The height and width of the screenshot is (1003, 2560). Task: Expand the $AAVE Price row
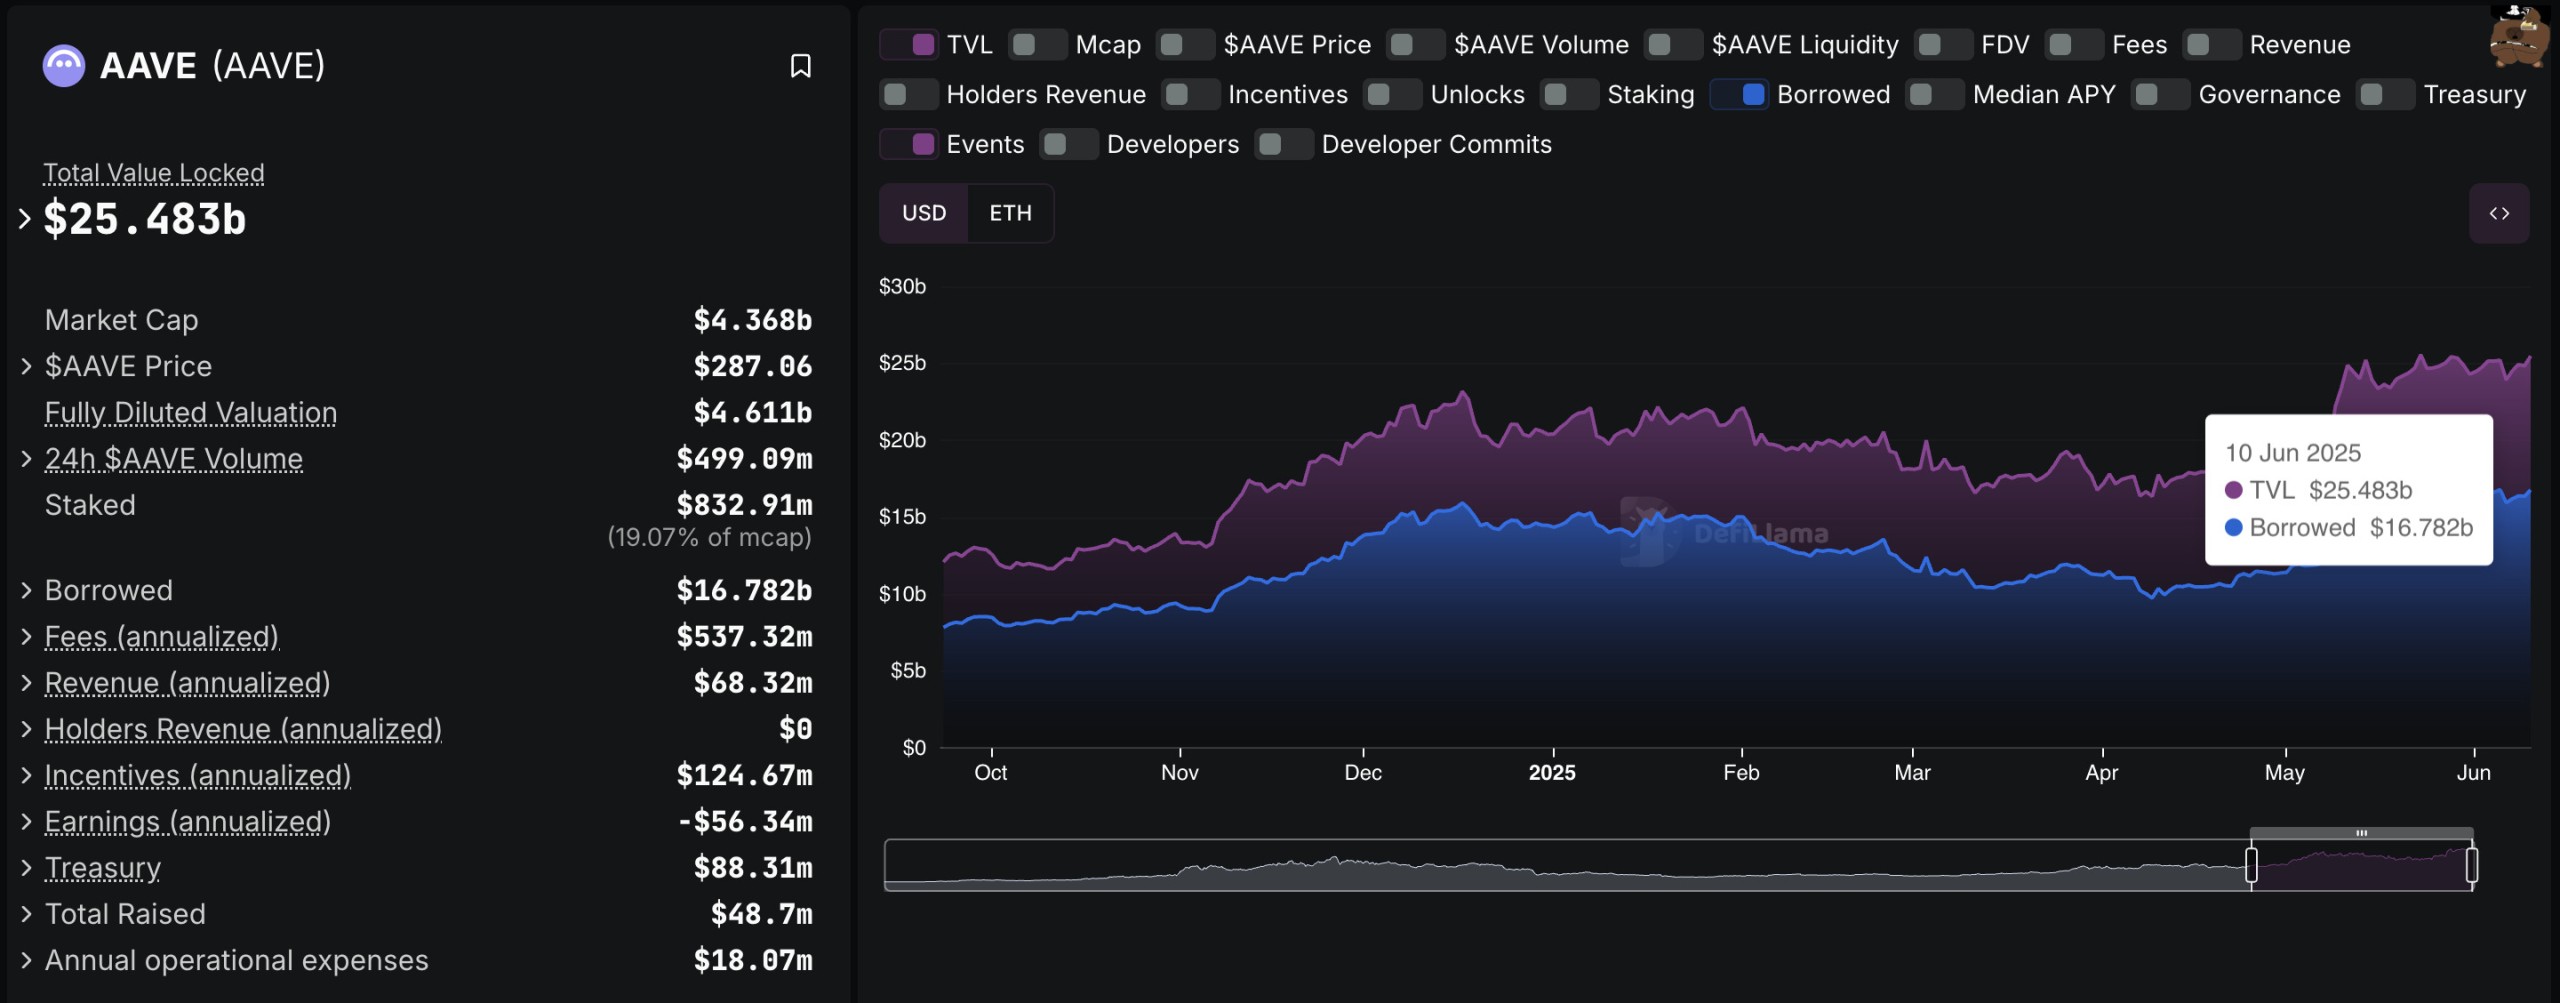click(27, 367)
